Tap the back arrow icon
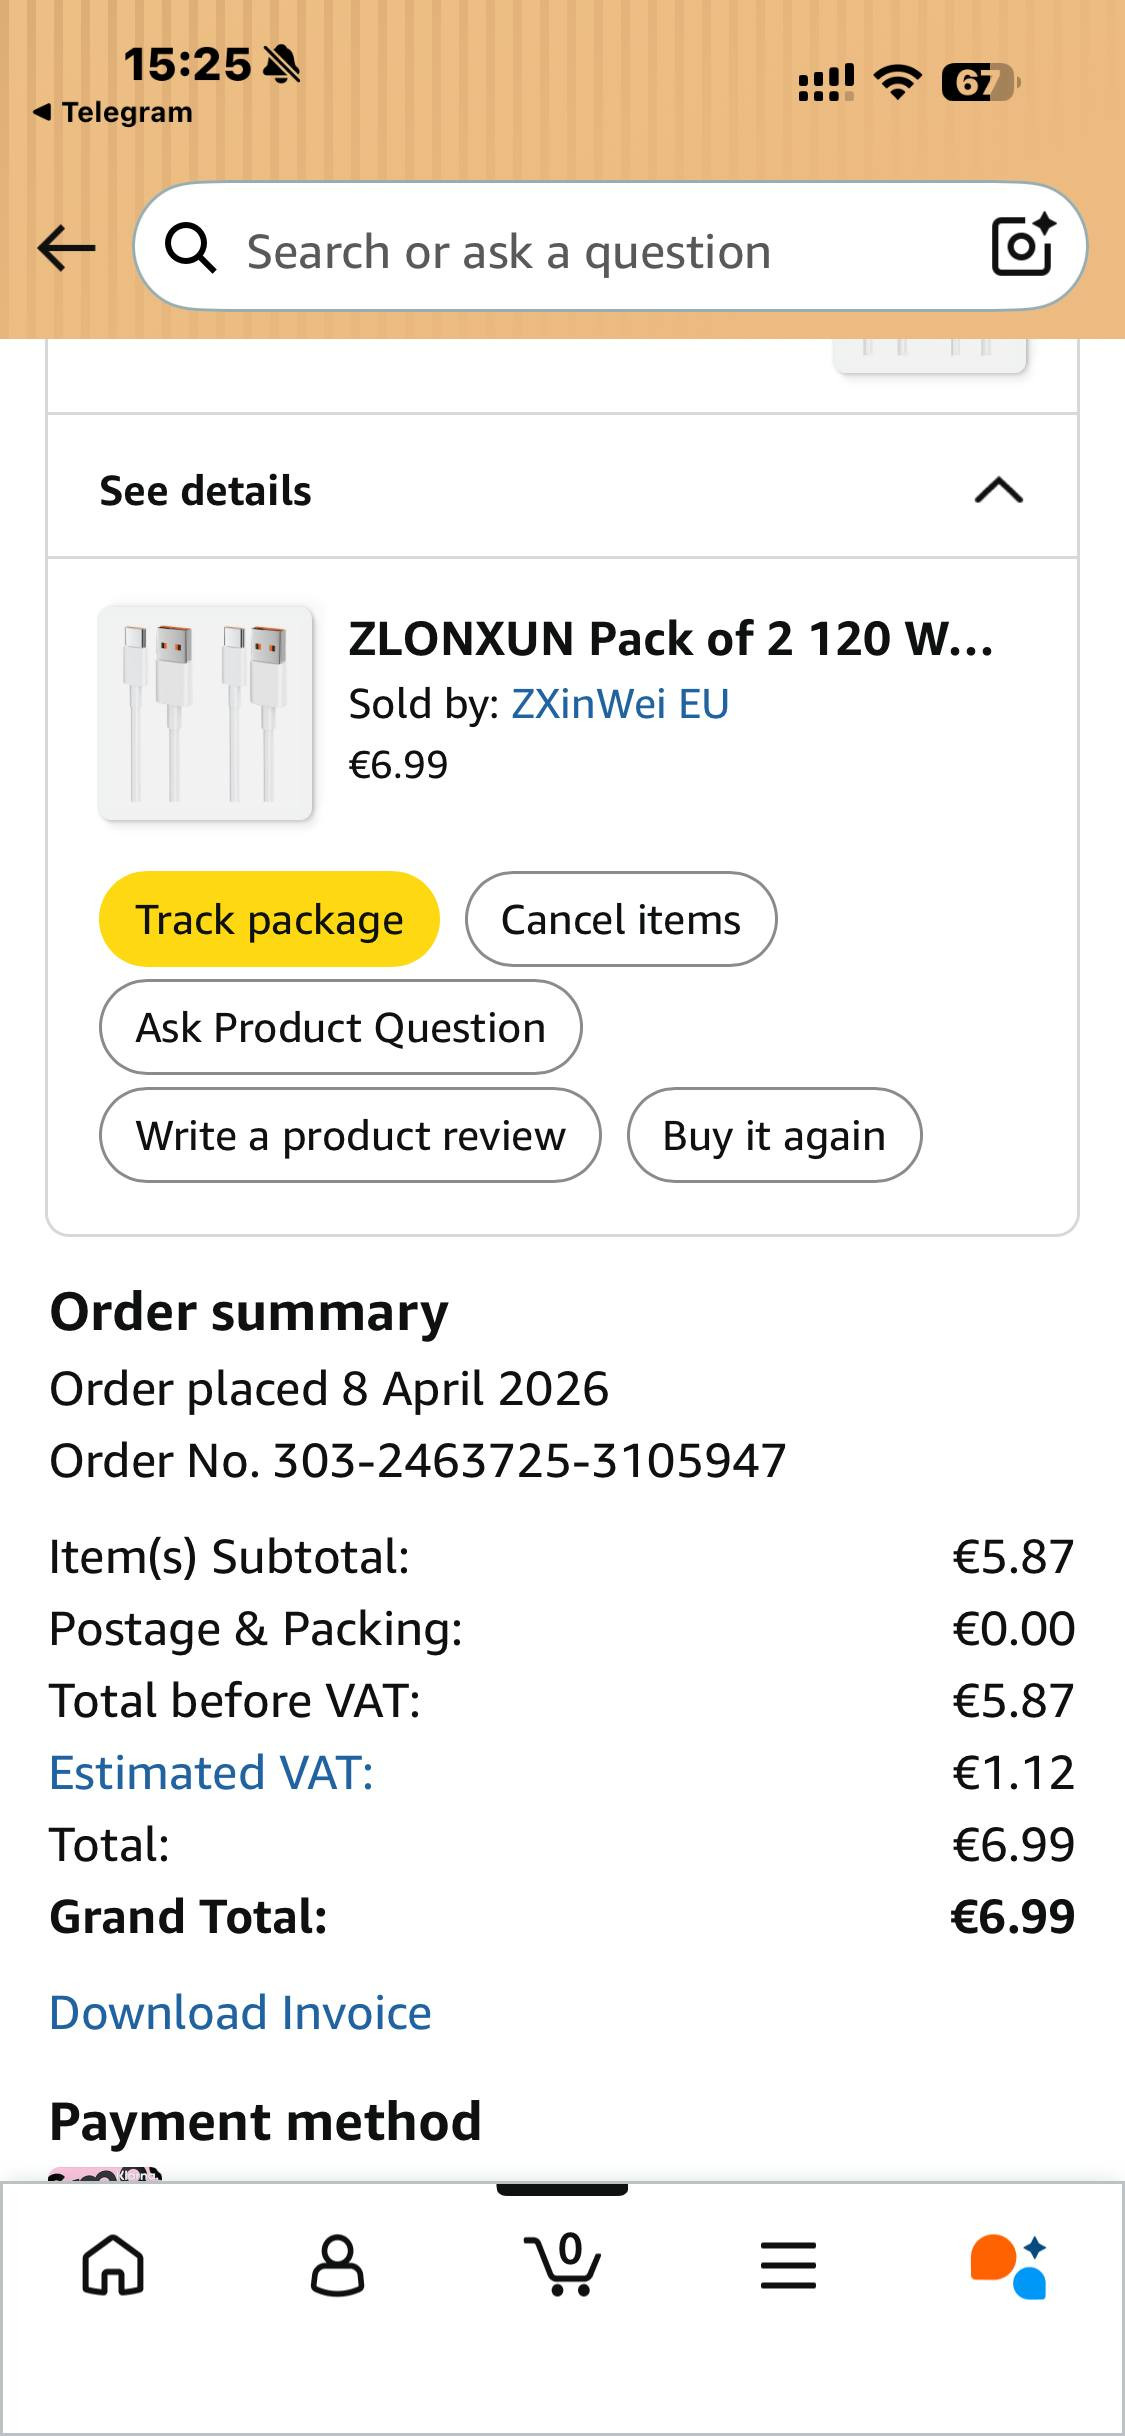The width and height of the screenshot is (1125, 2436). tap(66, 248)
